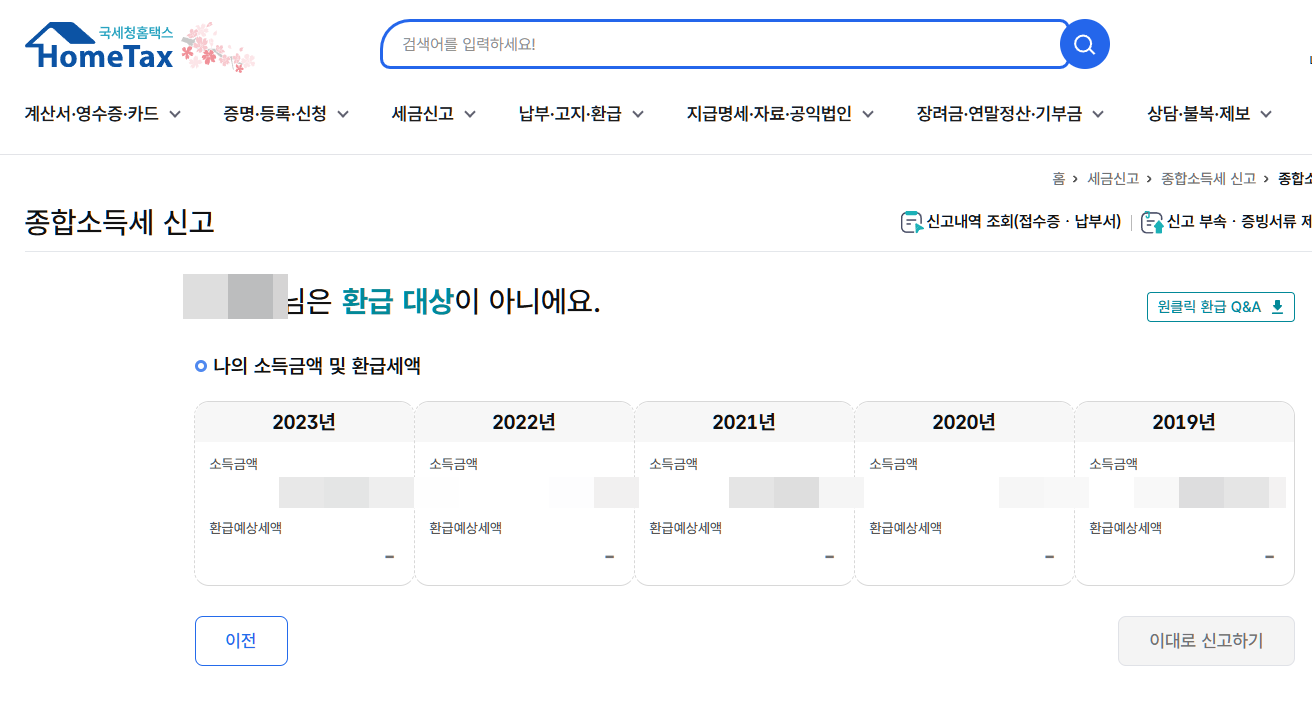This screenshot has width=1312, height=702.
Task: Expand the 장려금·연말정산·기부금 dropdown
Action: coord(1009,114)
